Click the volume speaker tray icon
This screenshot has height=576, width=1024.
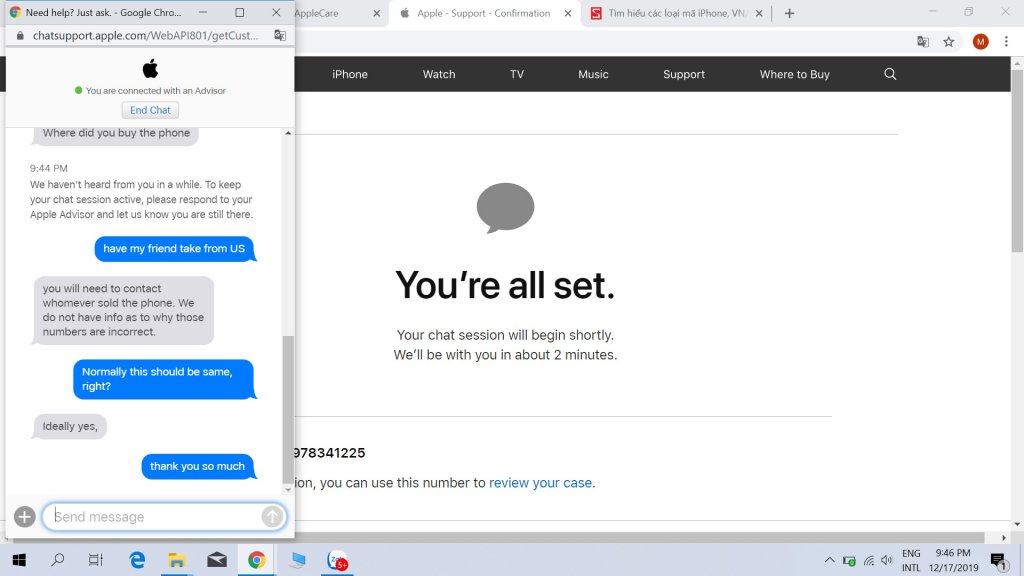887,560
